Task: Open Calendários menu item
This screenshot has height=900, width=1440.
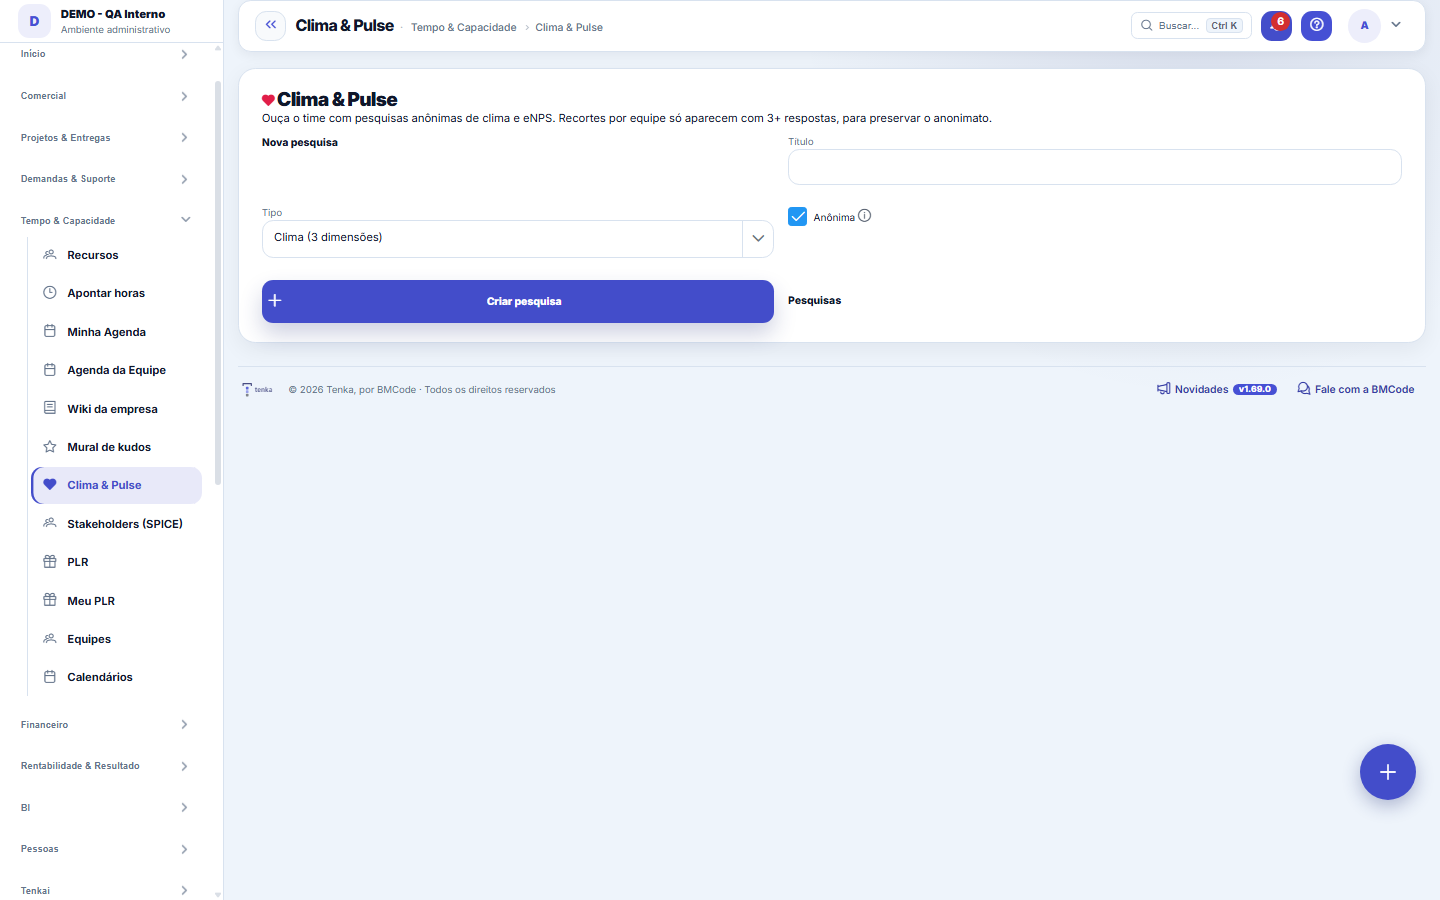Action: (117, 677)
